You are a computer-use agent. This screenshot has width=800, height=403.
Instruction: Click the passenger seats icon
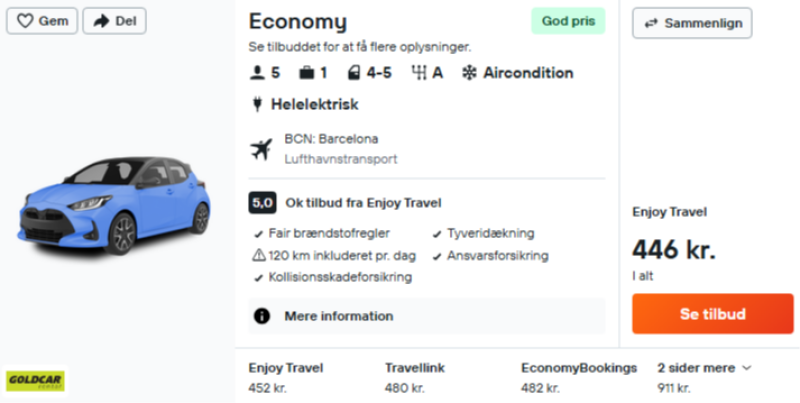point(257,73)
